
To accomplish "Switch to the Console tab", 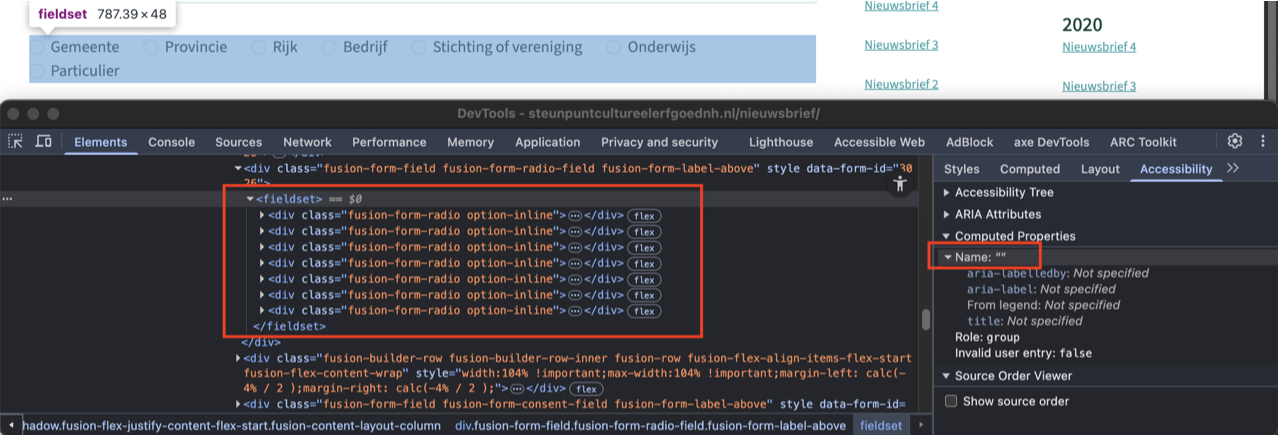I will point(171,142).
